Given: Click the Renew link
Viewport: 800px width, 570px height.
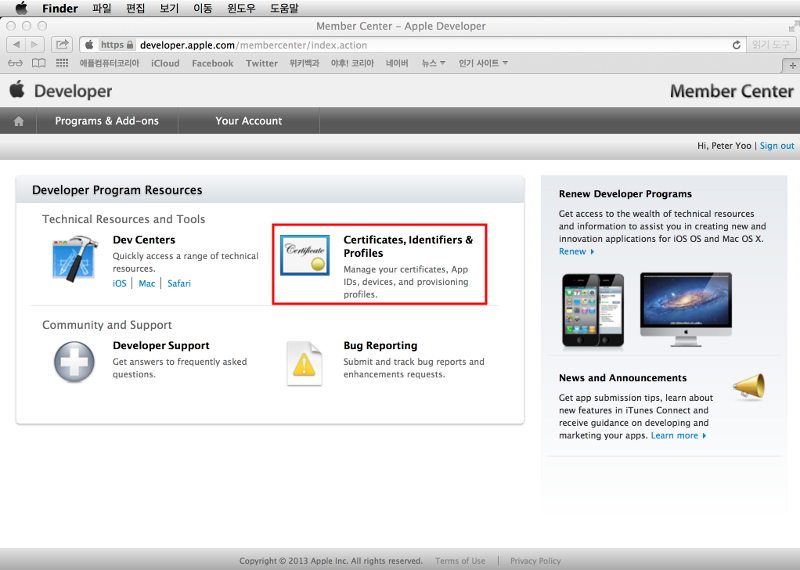Looking at the screenshot, I should point(577,252).
